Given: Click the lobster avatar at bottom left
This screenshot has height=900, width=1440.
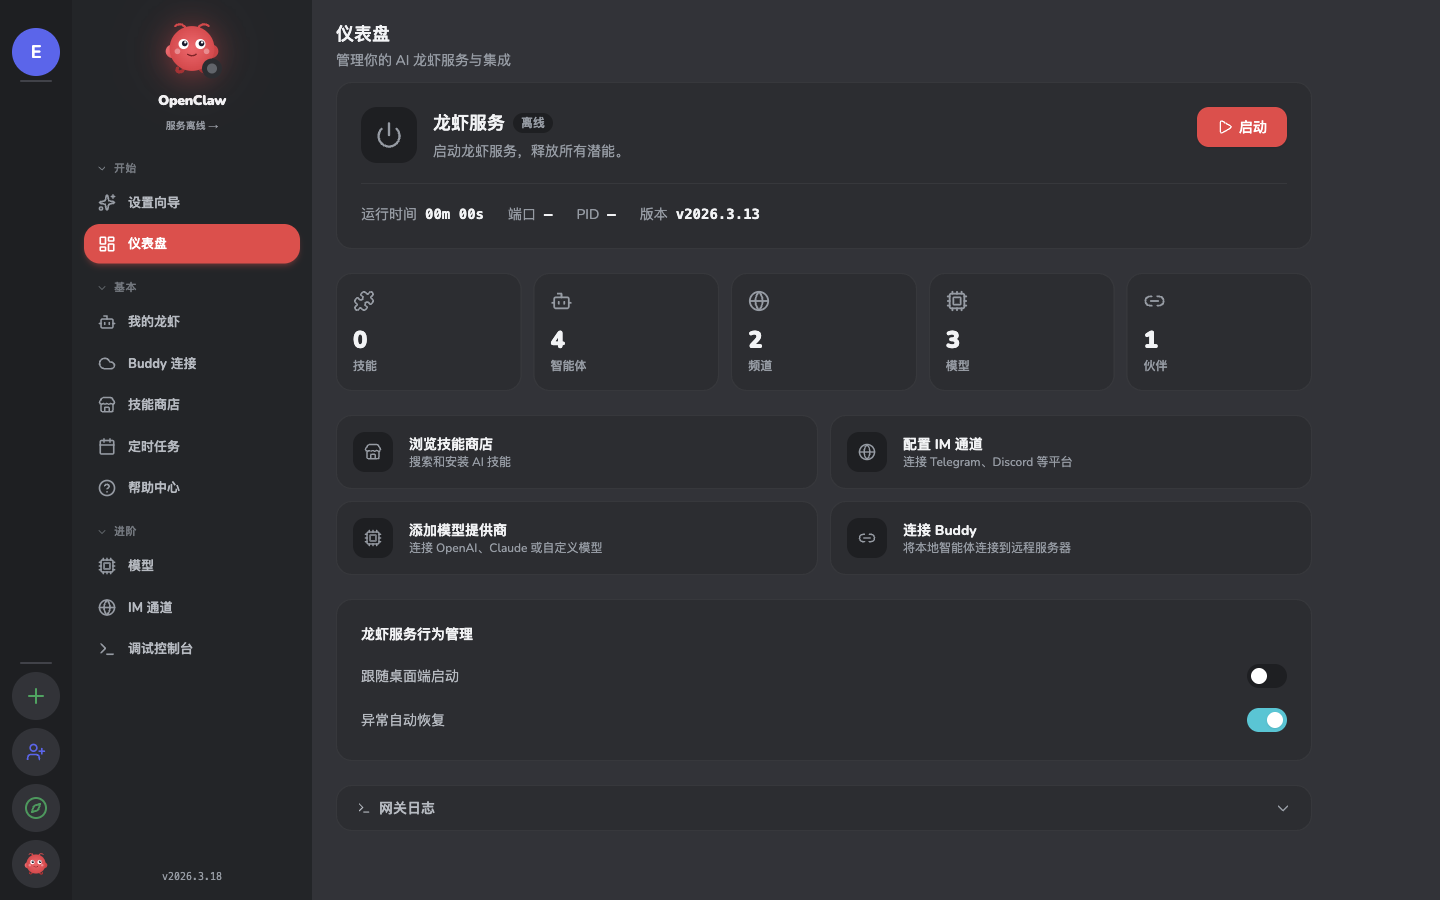Looking at the screenshot, I should pos(35,864).
